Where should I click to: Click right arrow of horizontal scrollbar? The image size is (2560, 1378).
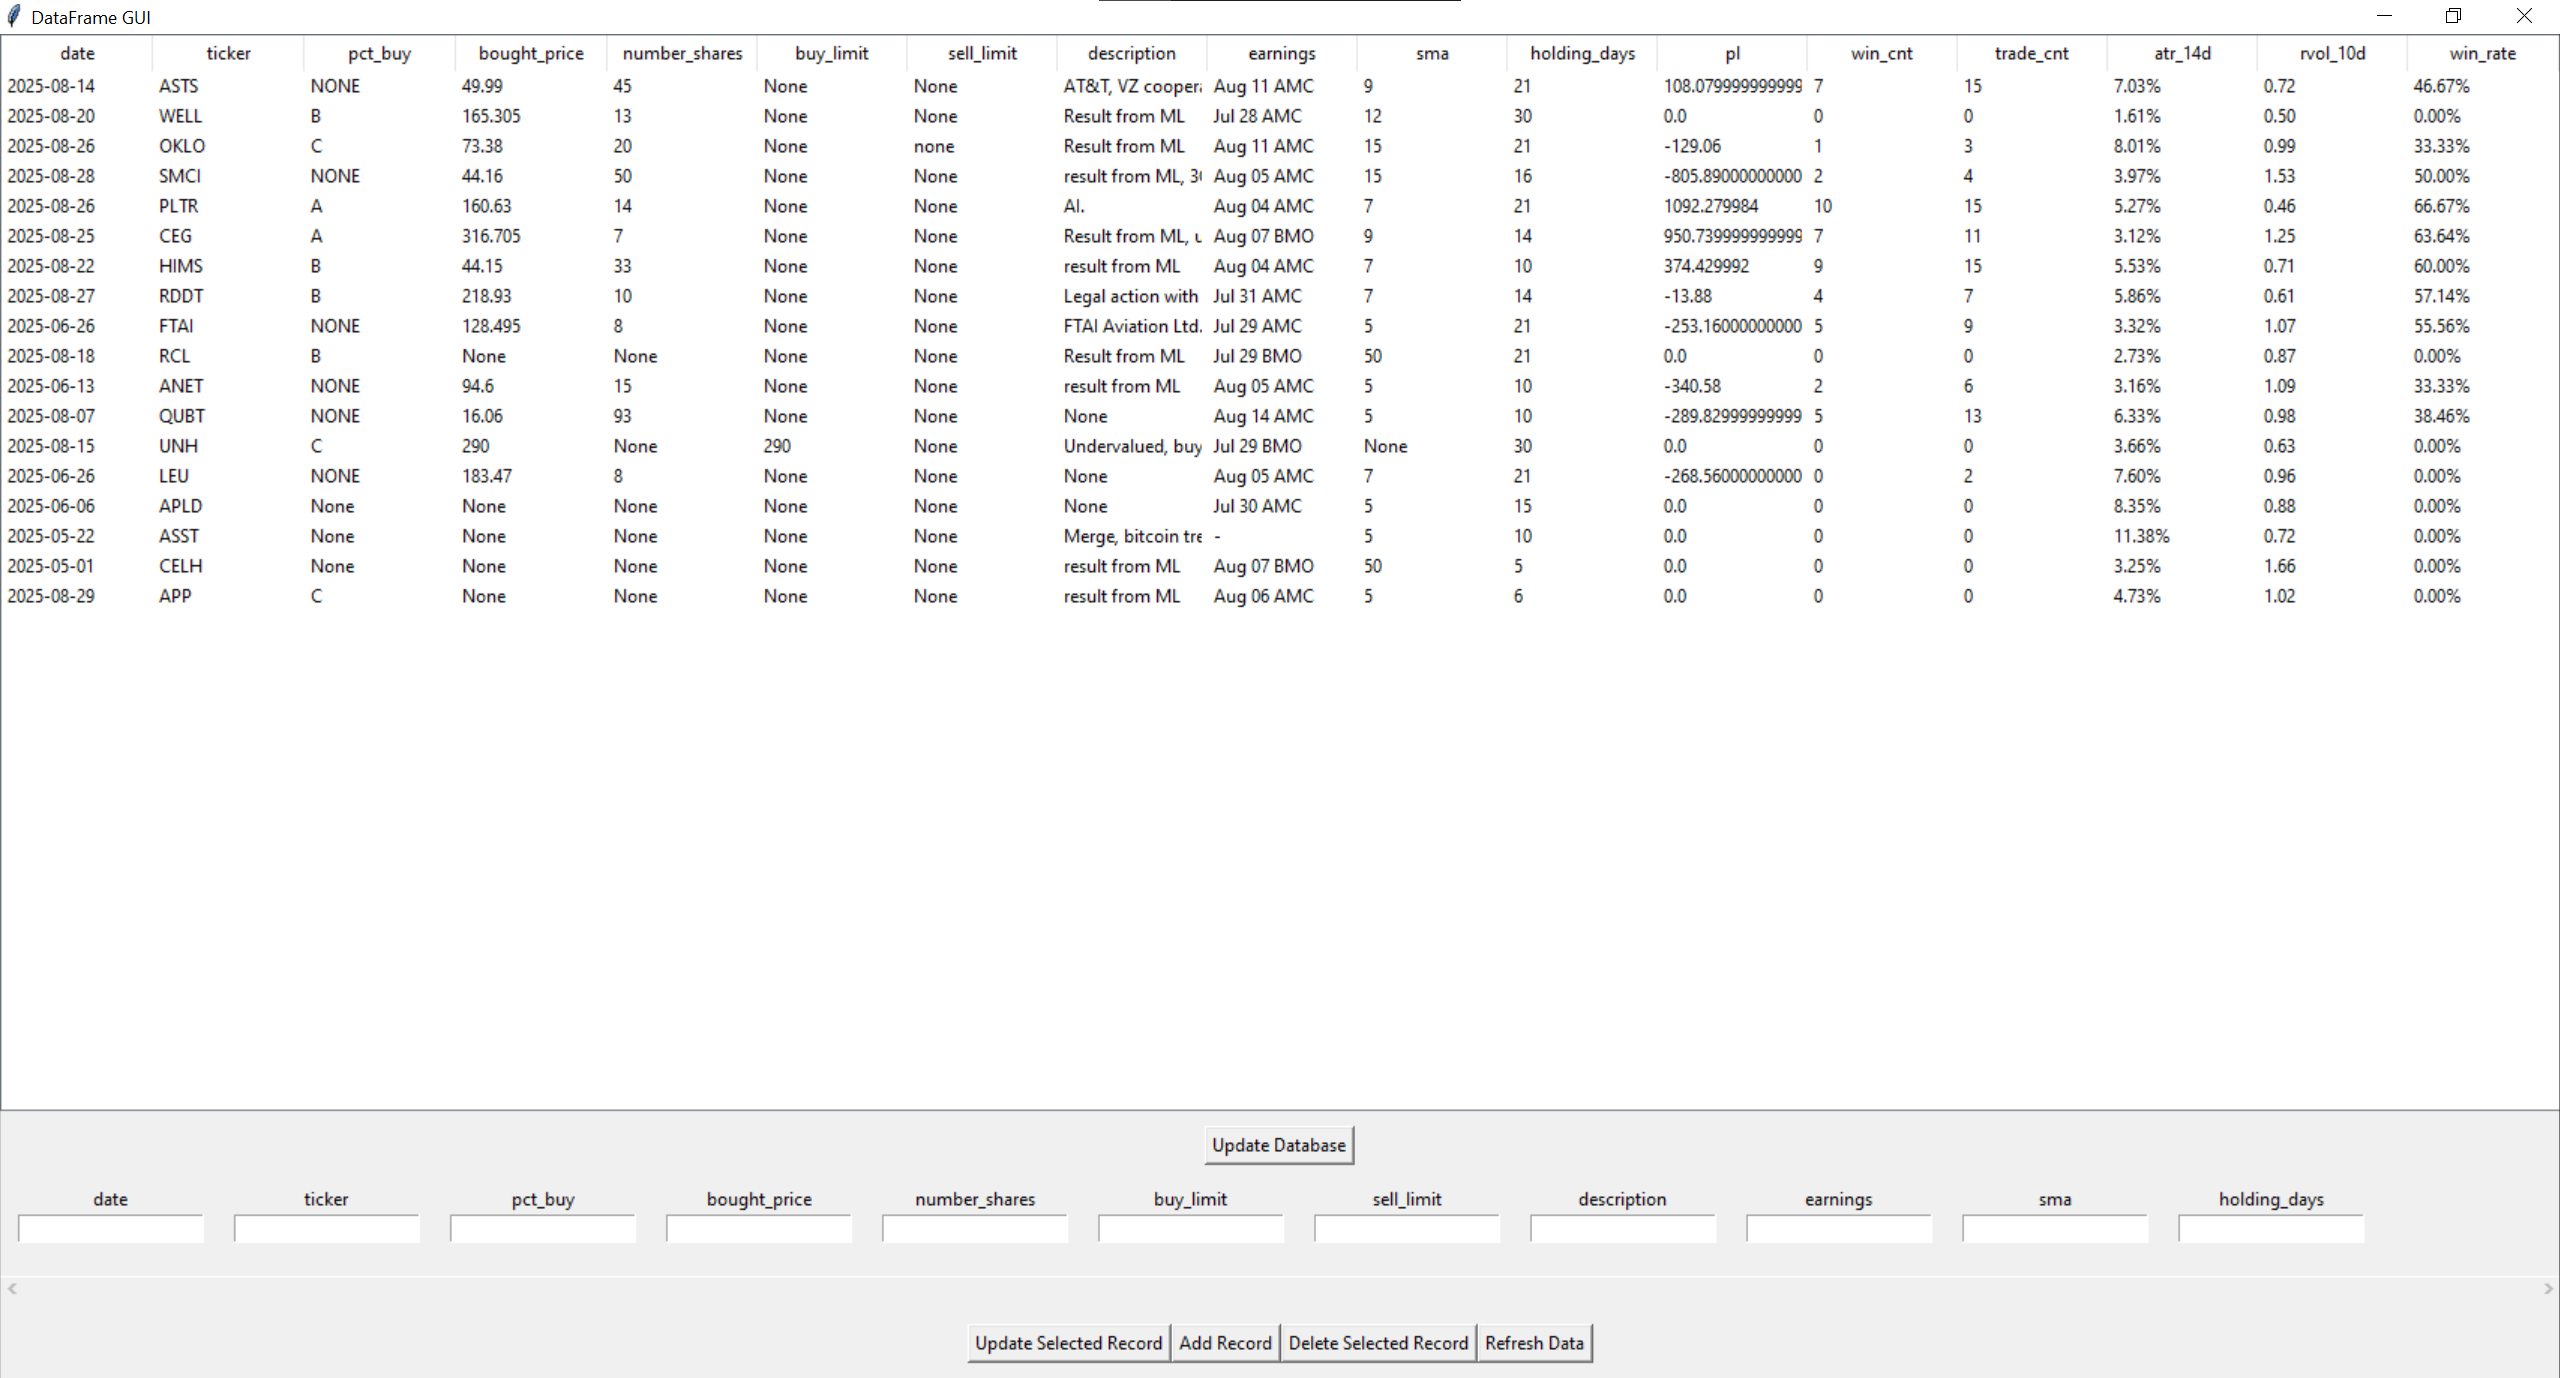[2548, 1289]
